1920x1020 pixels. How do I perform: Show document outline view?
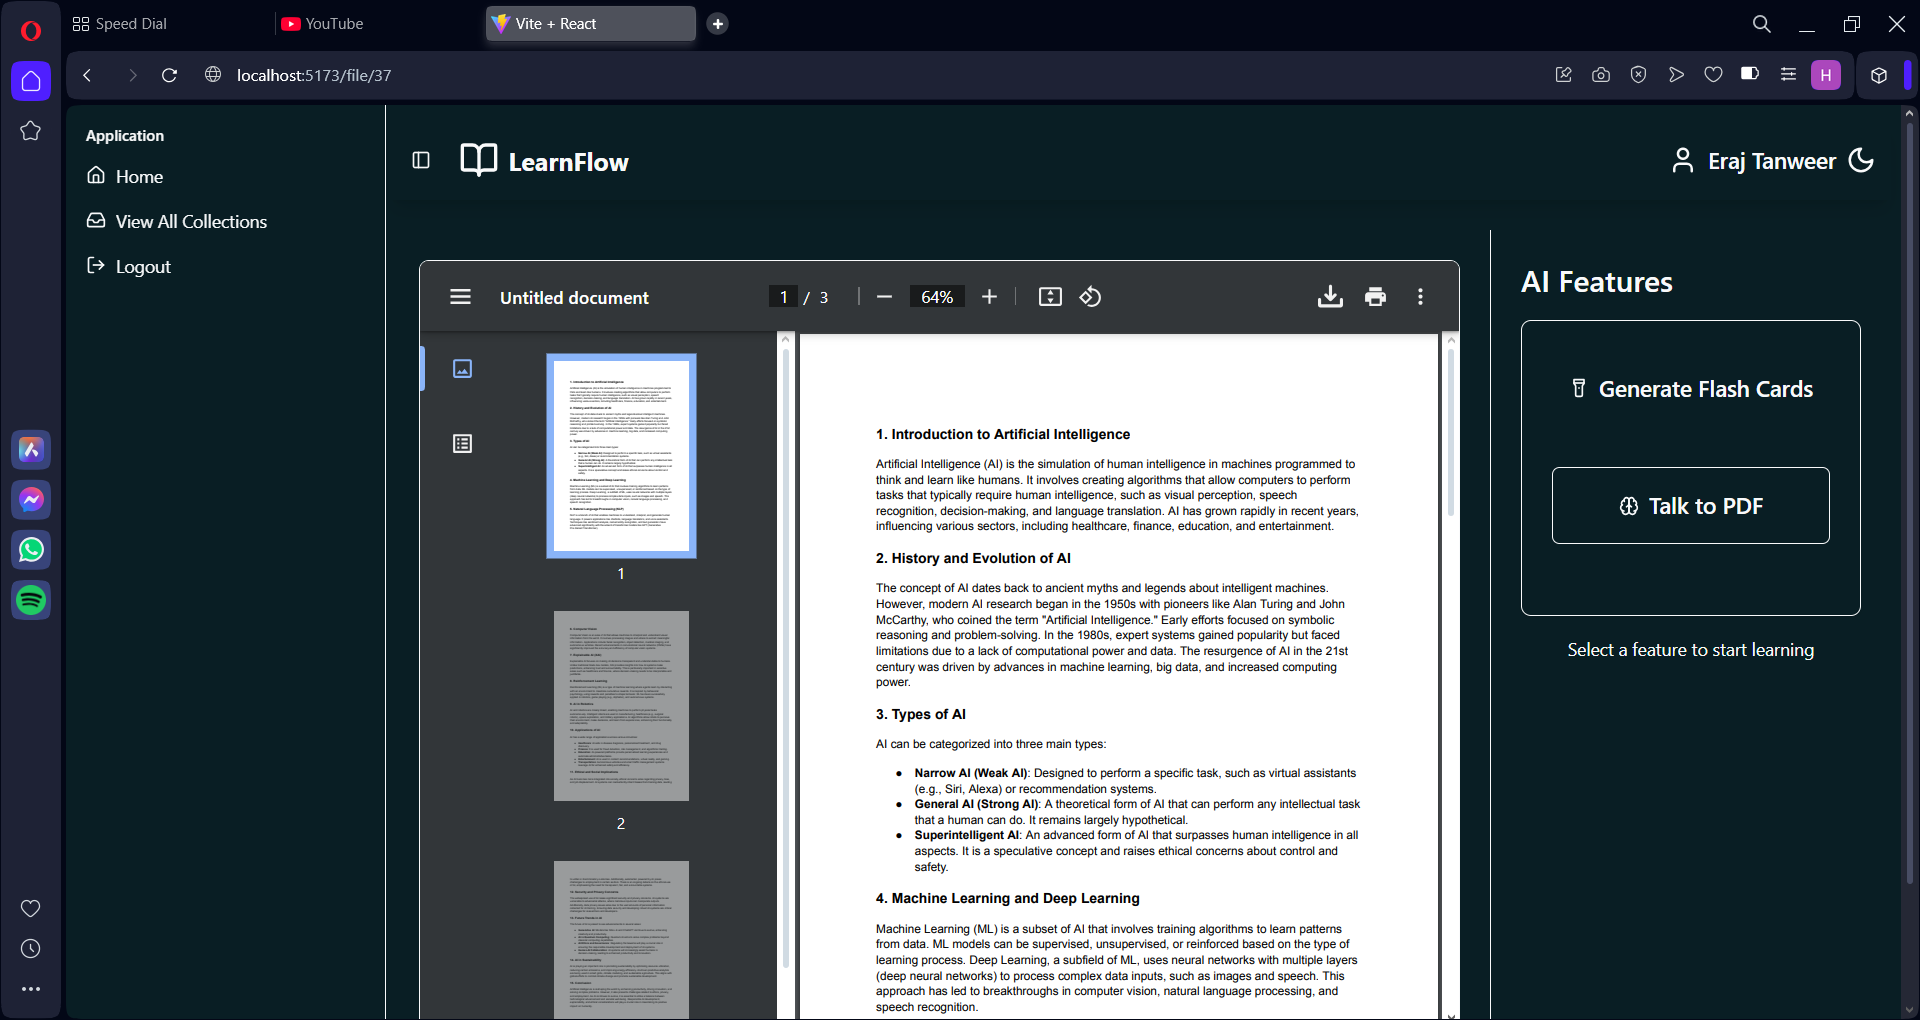tap(462, 444)
